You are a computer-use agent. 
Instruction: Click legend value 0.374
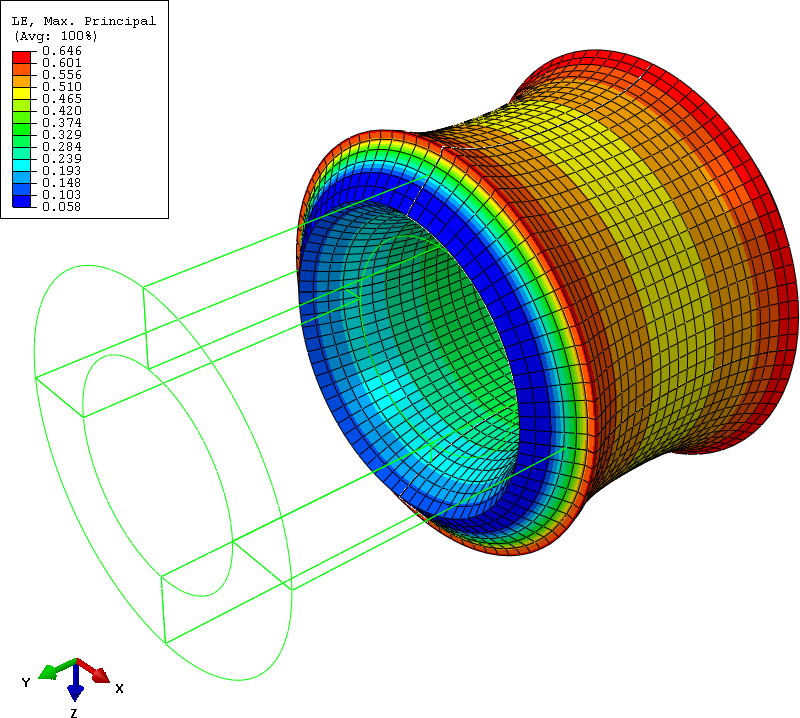(62, 123)
